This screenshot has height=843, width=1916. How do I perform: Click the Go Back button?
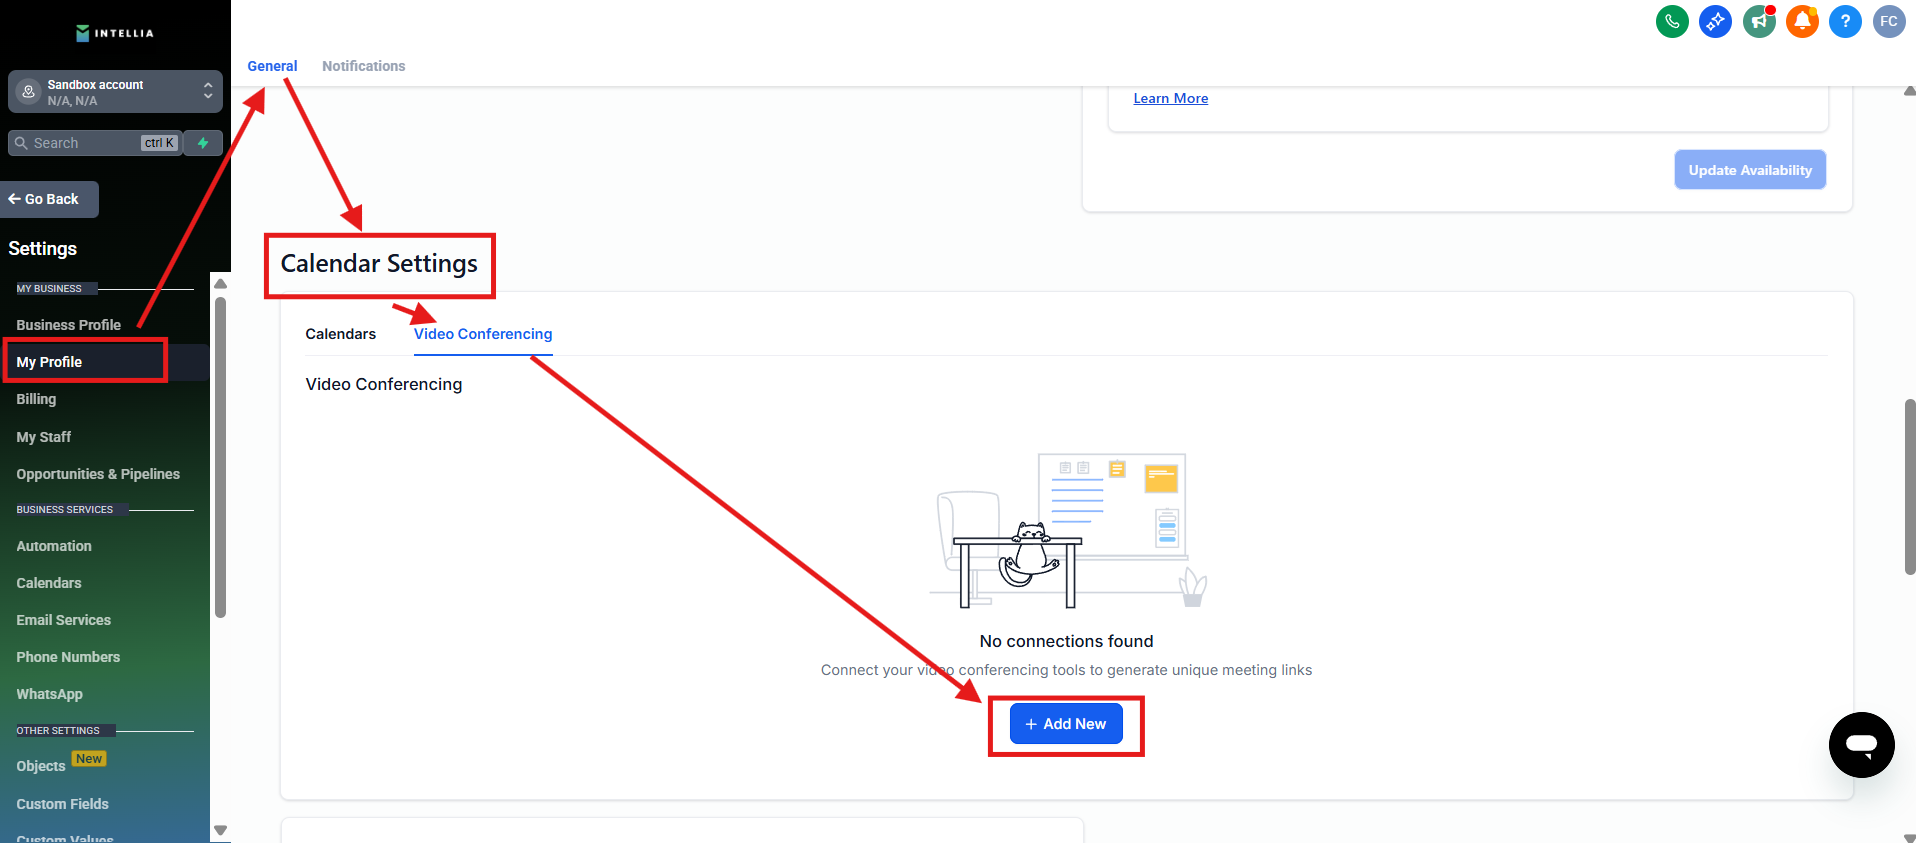(x=50, y=199)
